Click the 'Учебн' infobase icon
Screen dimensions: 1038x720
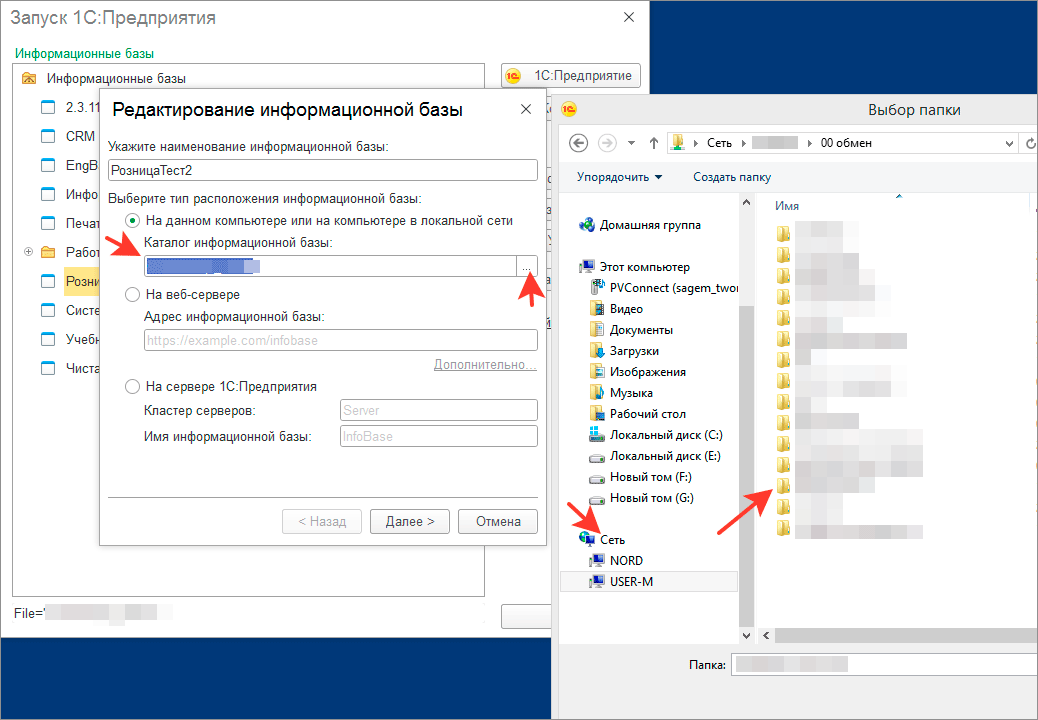coord(48,339)
